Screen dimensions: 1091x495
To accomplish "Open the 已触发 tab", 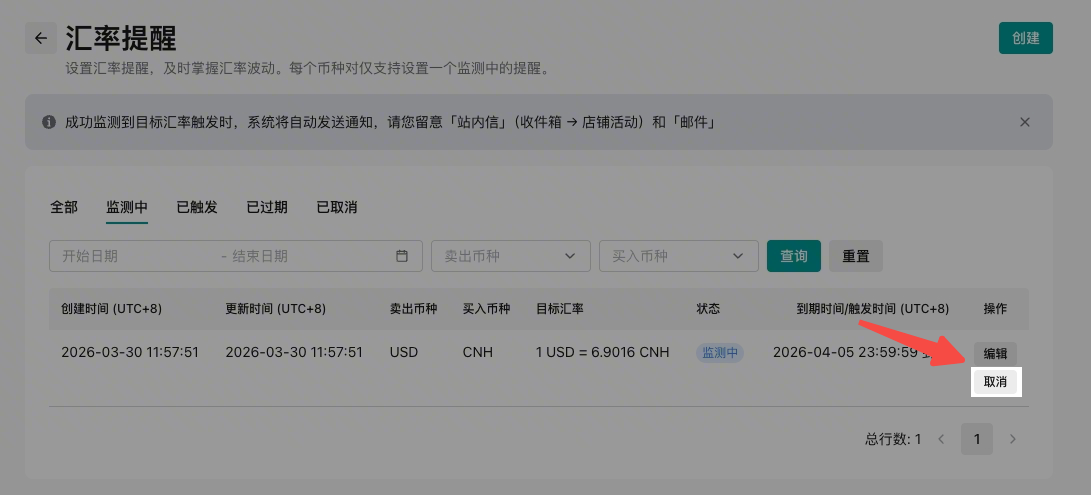I will click(197, 207).
